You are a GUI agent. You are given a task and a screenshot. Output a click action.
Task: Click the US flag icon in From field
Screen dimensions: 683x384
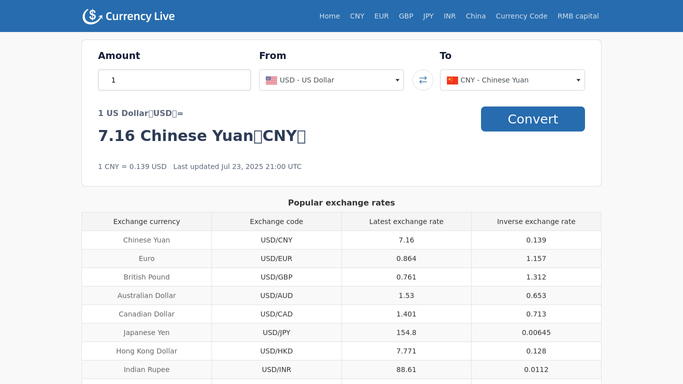[x=271, y=81]
